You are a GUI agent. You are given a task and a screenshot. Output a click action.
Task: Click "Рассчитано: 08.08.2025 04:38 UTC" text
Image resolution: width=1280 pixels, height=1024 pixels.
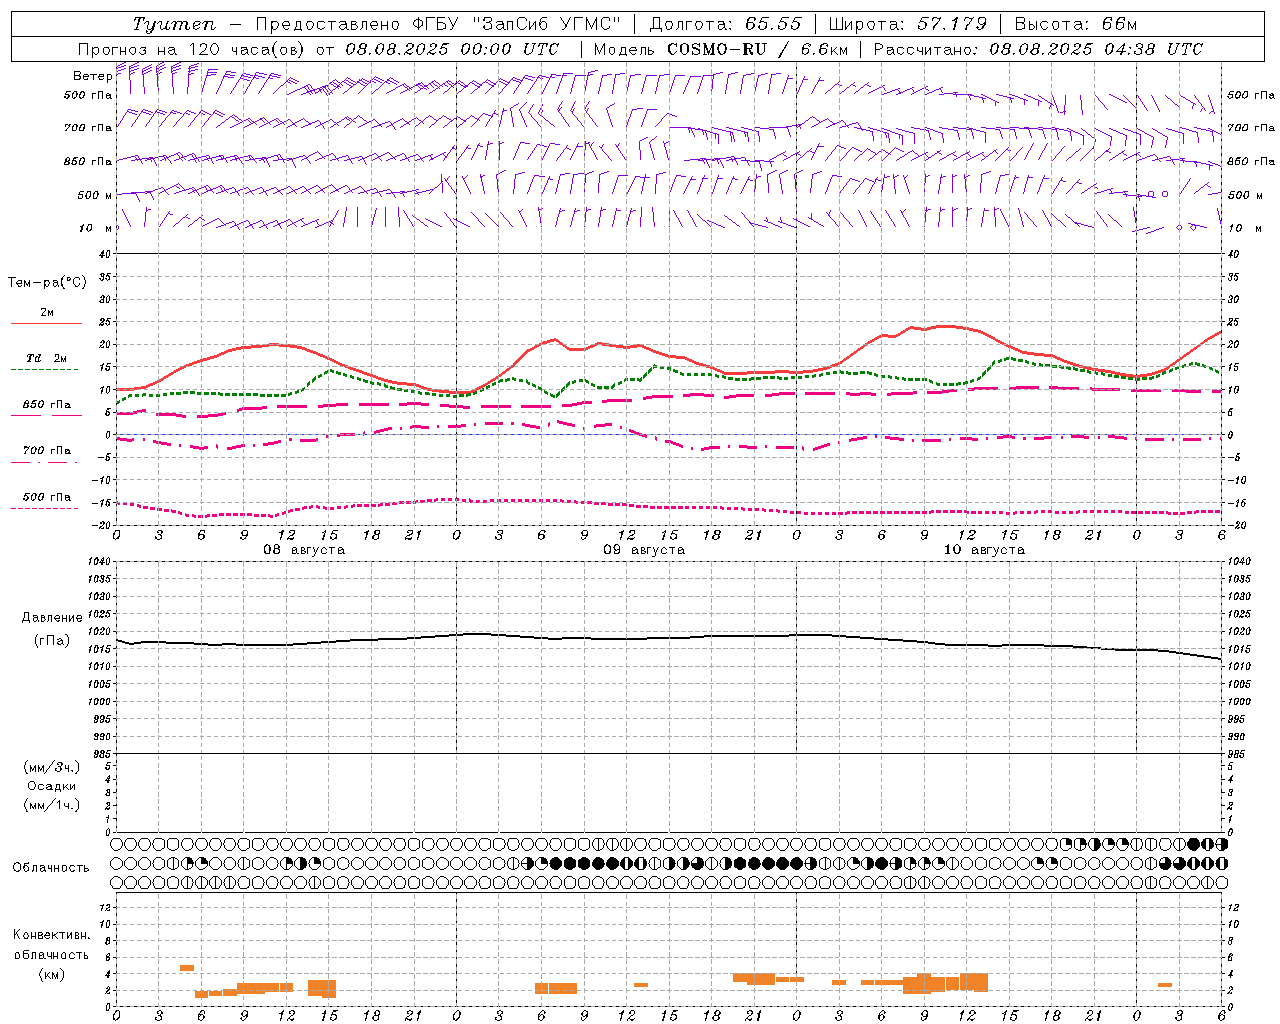1037,49
